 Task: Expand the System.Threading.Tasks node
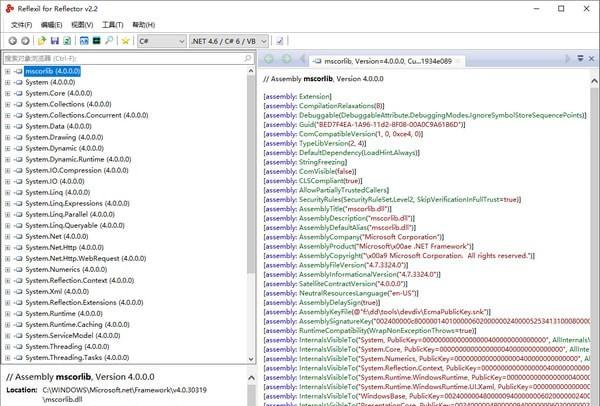(x=8, y=358)
